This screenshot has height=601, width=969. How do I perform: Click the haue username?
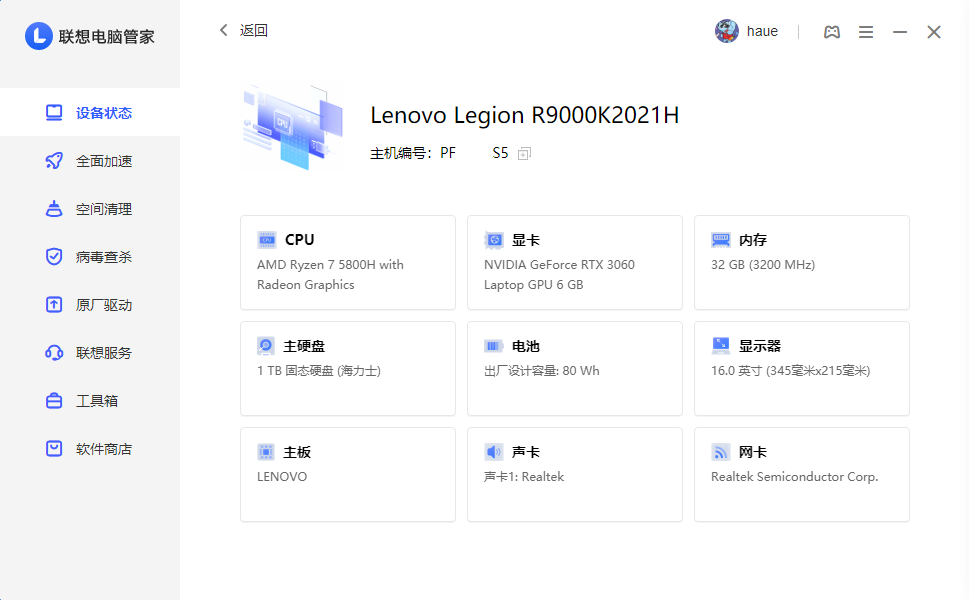click(762, 32)
